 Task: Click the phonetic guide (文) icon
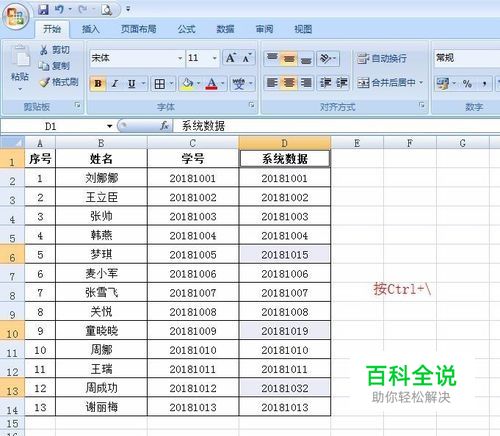click(x=239, y=84)
